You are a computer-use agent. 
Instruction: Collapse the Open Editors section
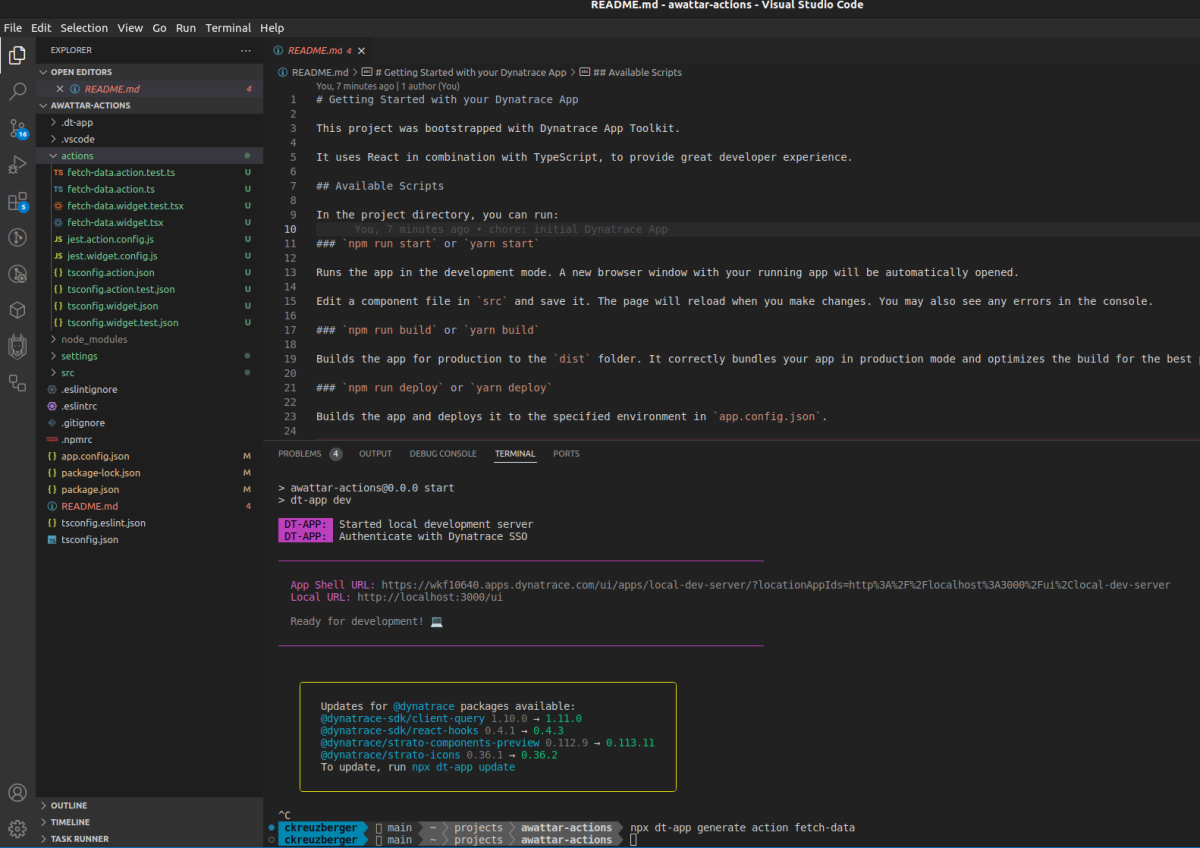pos(81,72)
